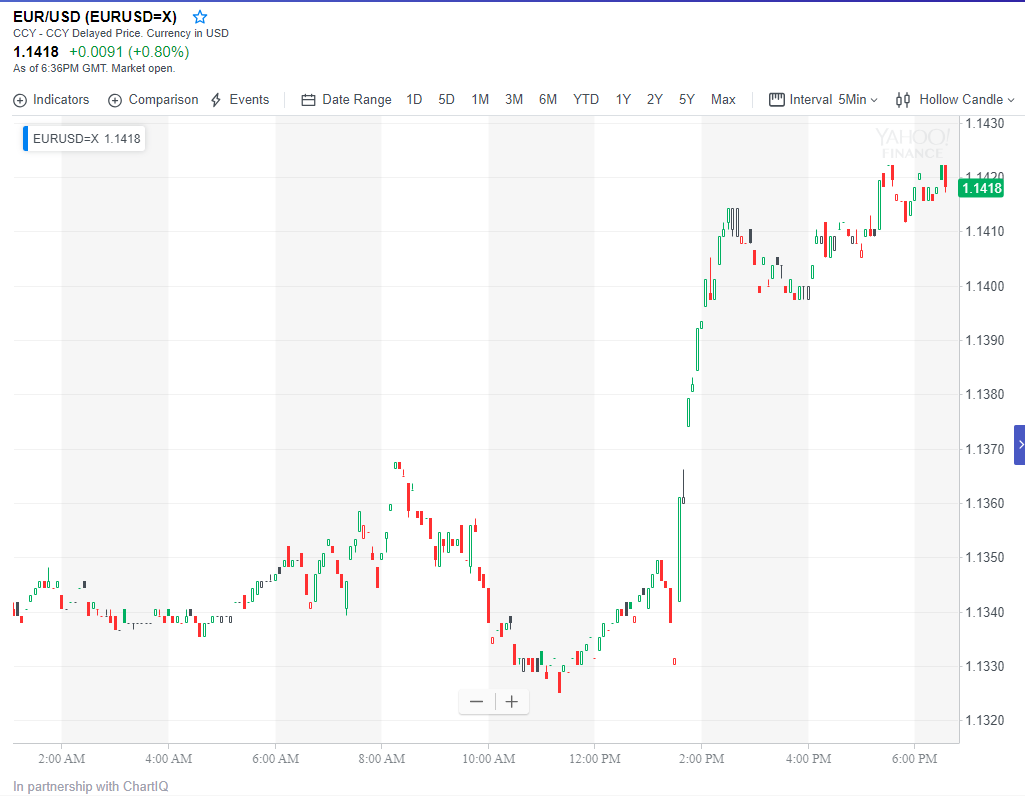Image resolution: width=1025 pixels, height=796 pixels.
Task: Open the Indicators plus icon
Action: tap(20, 100)
